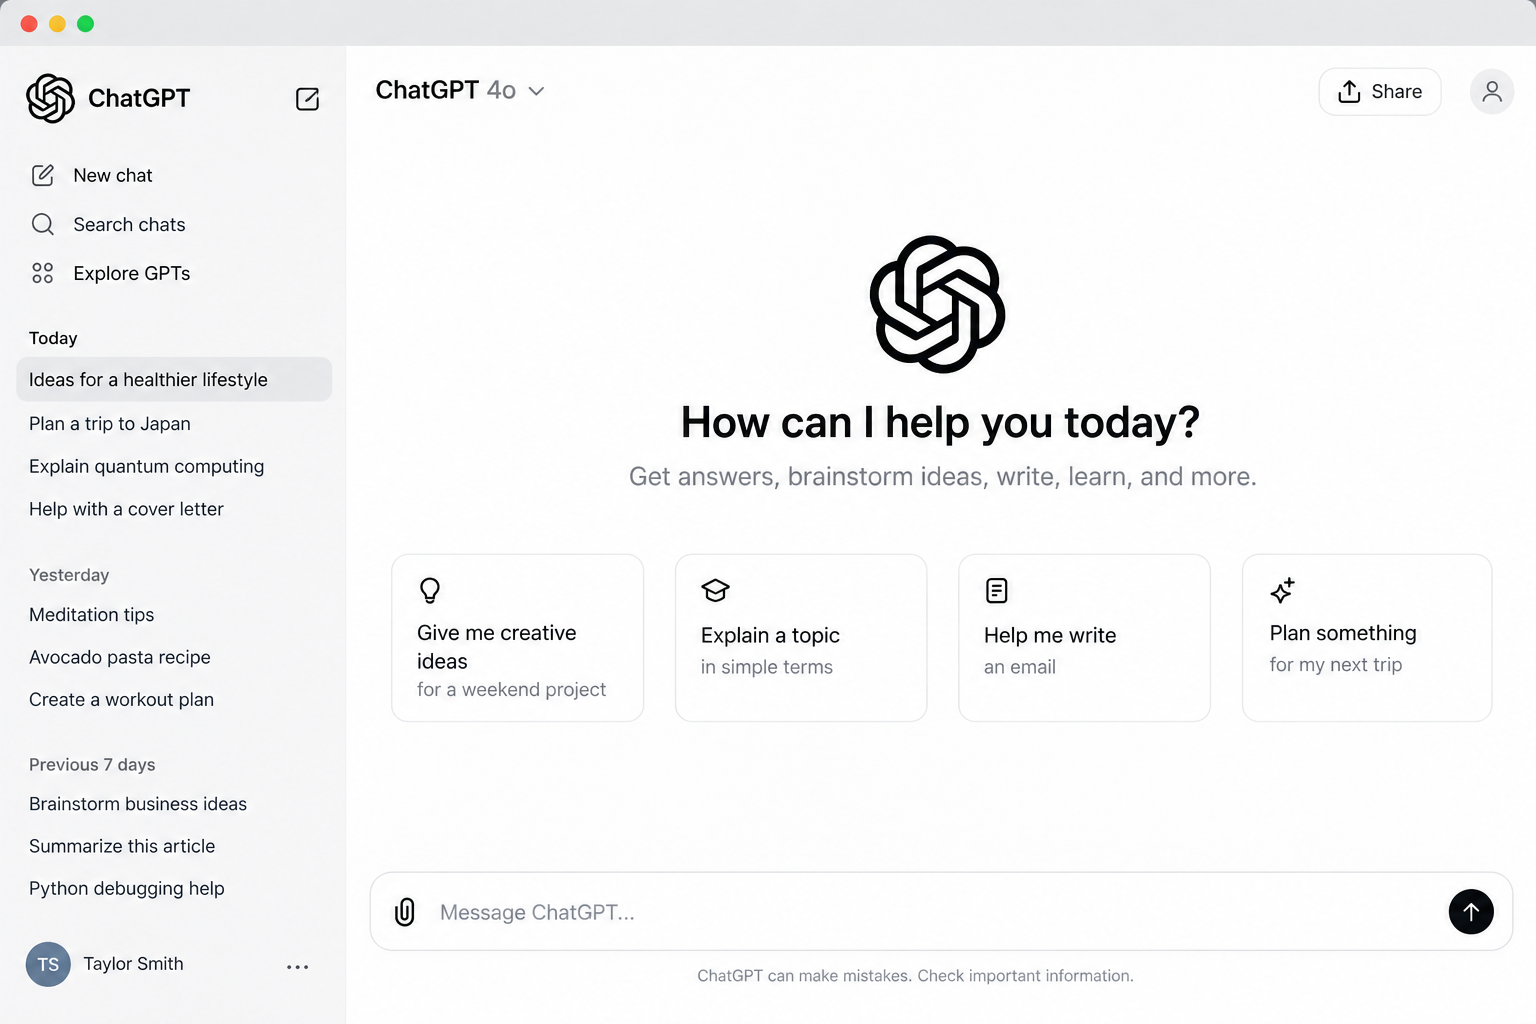
Task: Click the TS avatar in the sidebar
Action: (48, 964)
